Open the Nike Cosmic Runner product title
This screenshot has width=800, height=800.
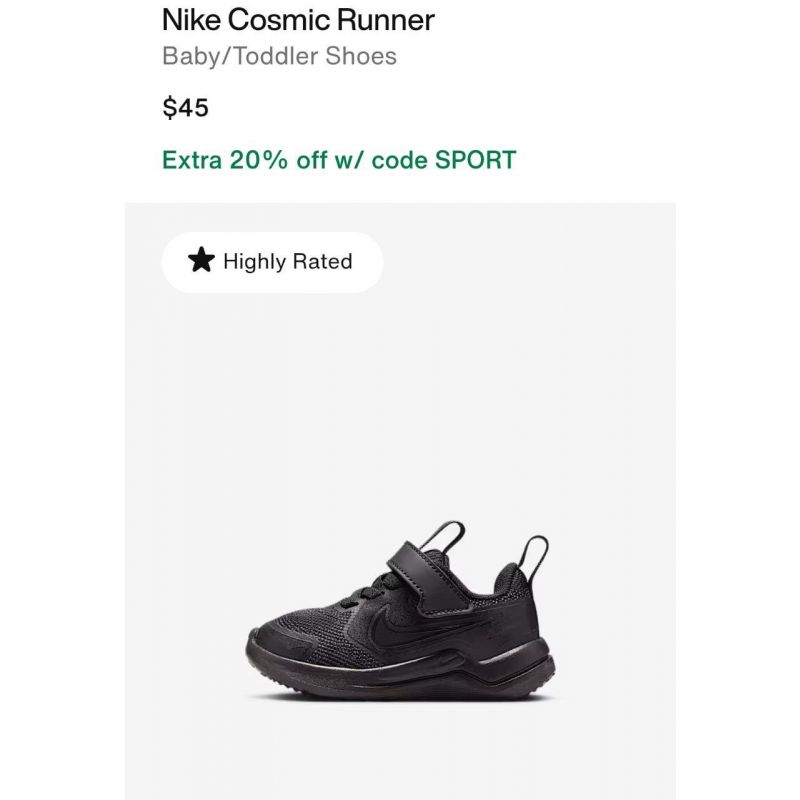298,20
